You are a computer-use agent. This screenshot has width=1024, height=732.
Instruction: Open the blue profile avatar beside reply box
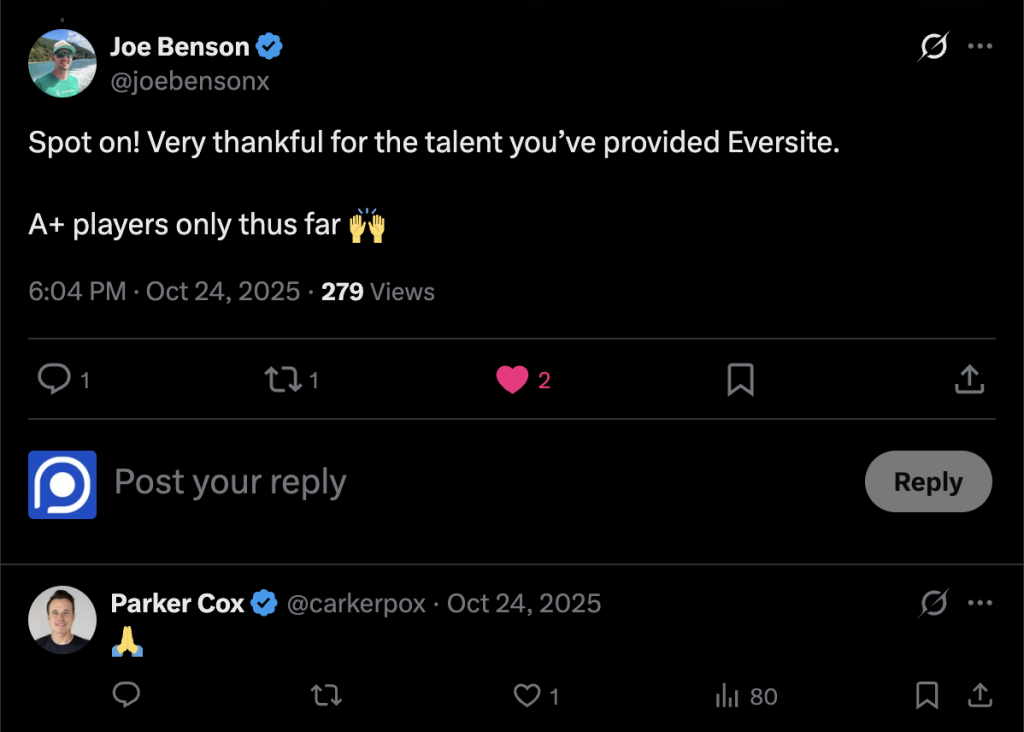[62, 484]
